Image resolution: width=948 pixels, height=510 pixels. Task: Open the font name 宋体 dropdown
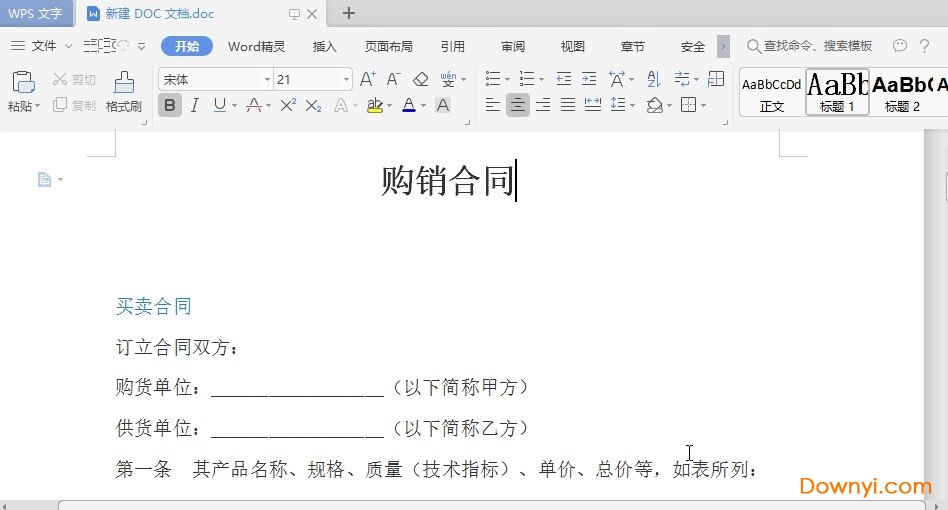tap(267, 80)
